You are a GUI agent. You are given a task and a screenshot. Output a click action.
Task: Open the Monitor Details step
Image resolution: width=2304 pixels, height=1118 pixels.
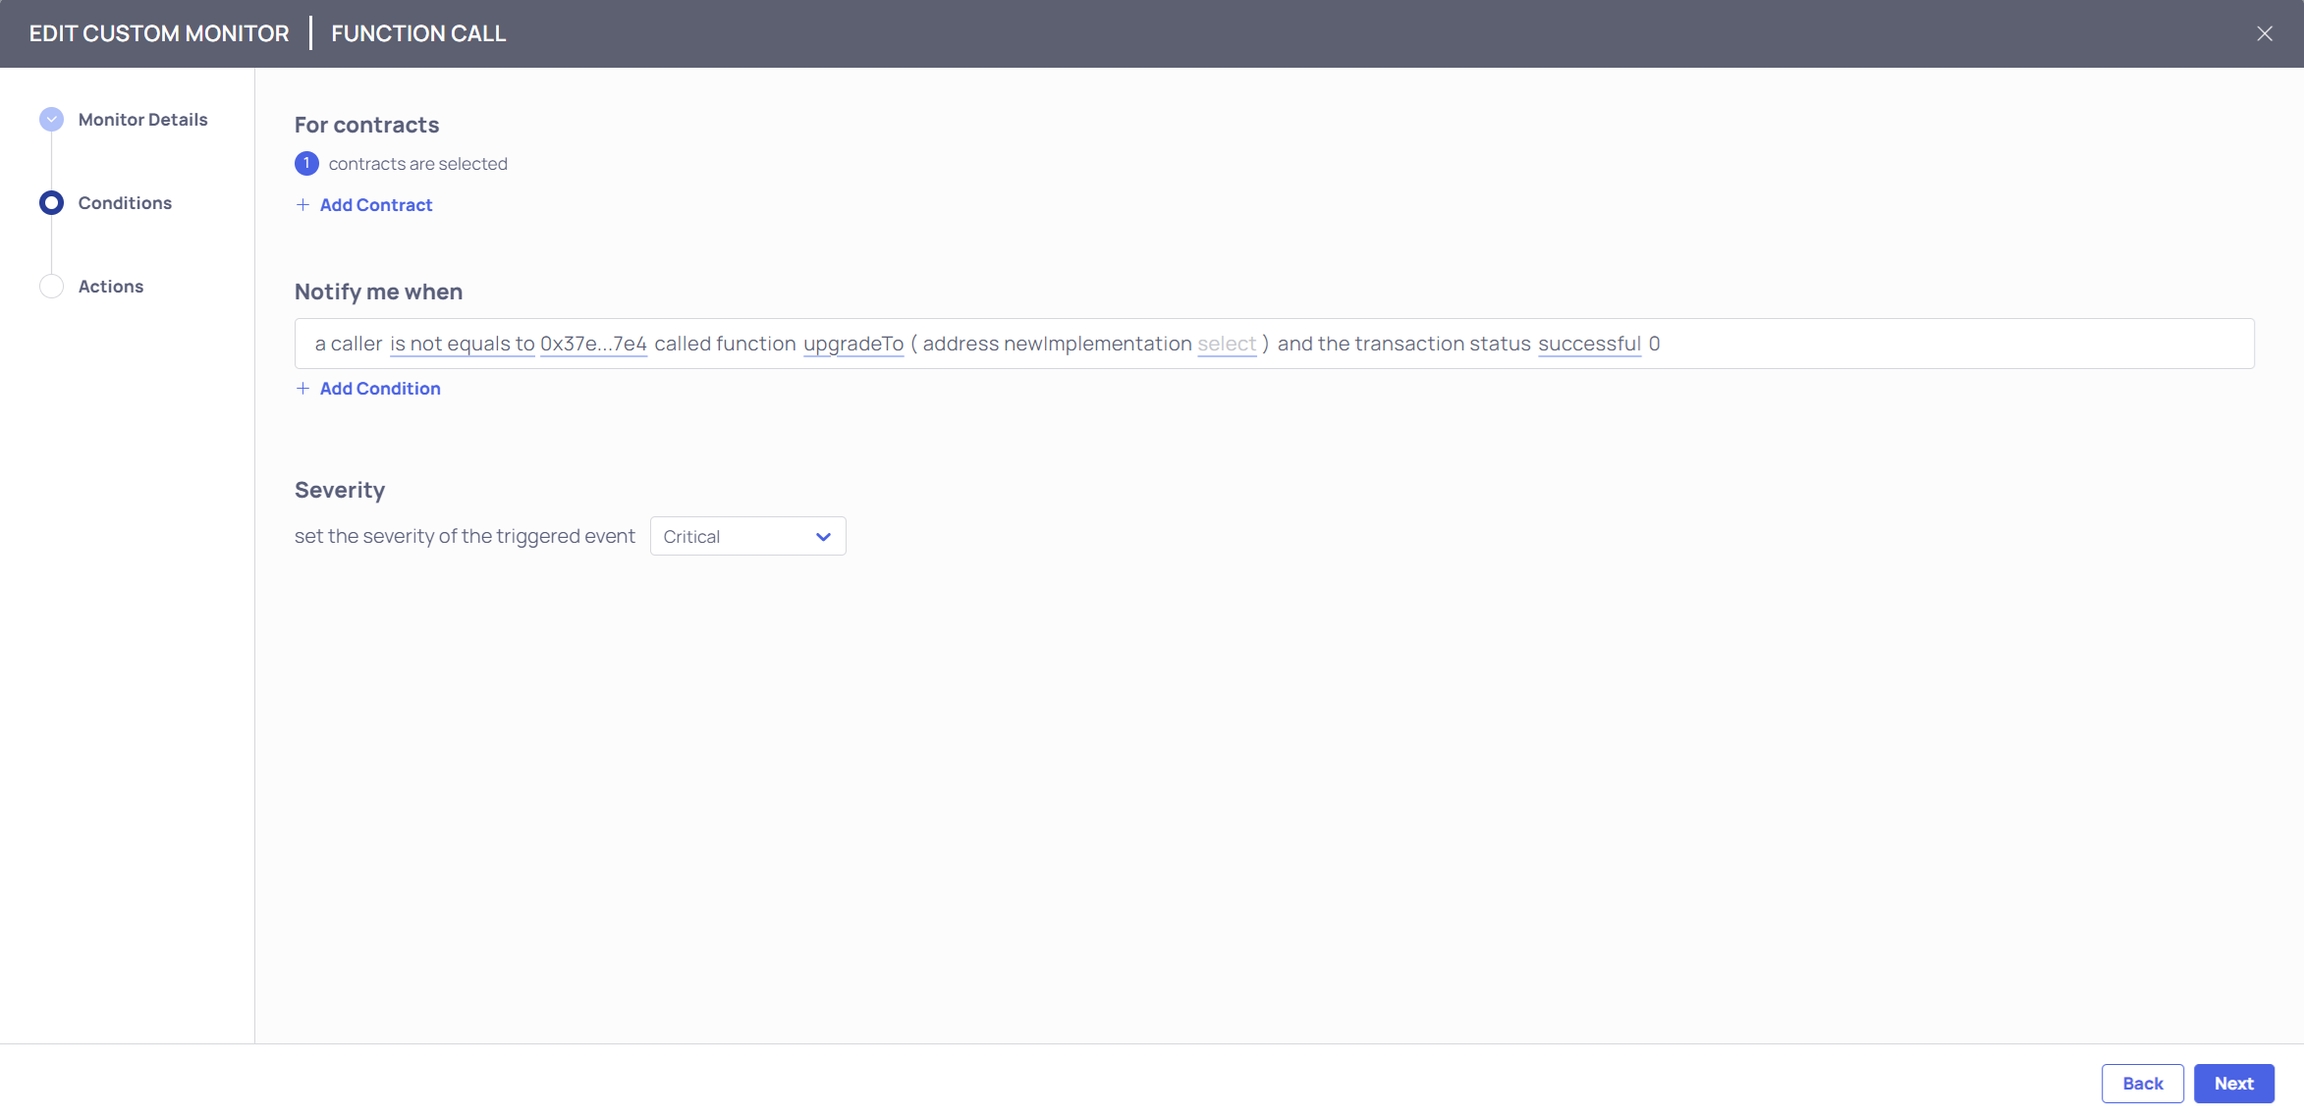tap(143, 120)
